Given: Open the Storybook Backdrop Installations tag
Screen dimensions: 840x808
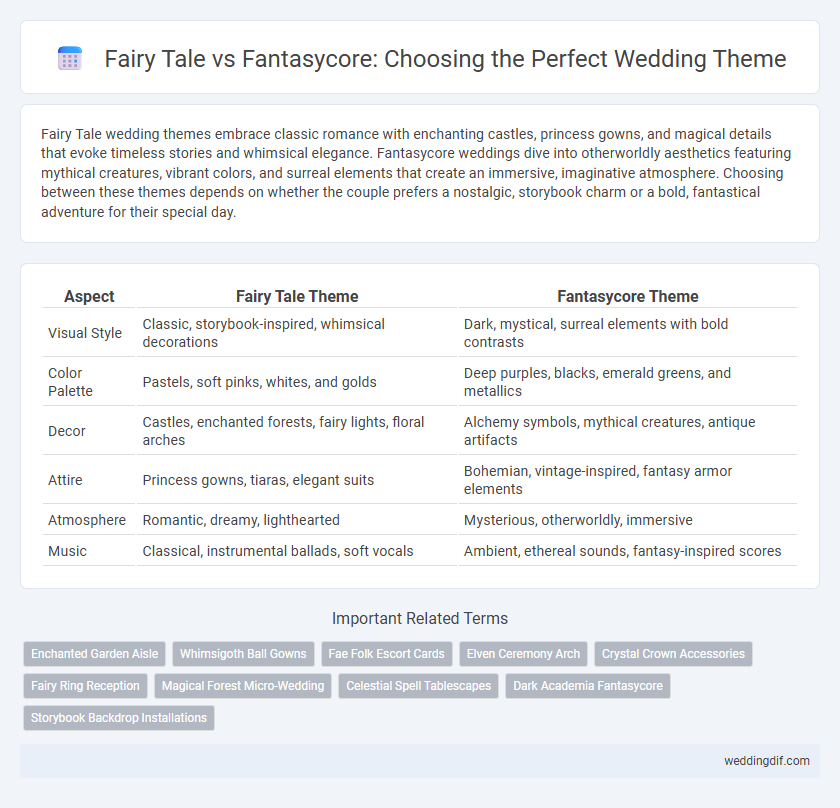Looking at the screenshot, I should [x=119, y=718].
